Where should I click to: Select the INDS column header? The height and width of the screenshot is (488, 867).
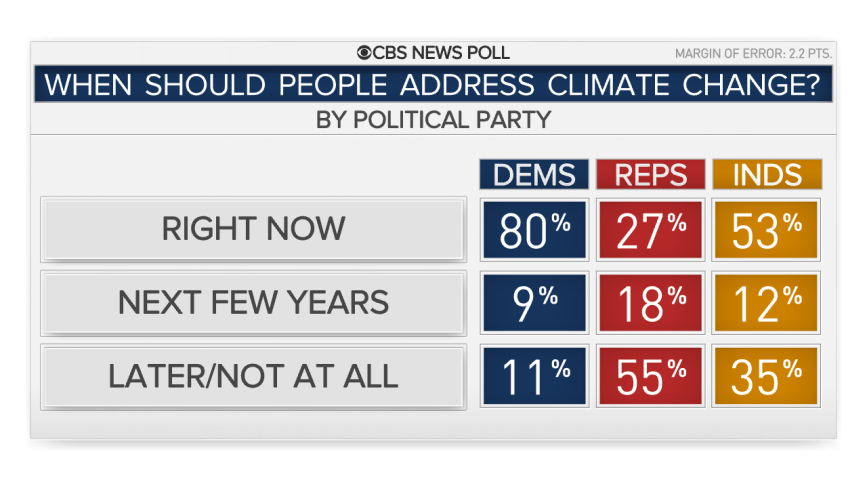tap(767, 175)
